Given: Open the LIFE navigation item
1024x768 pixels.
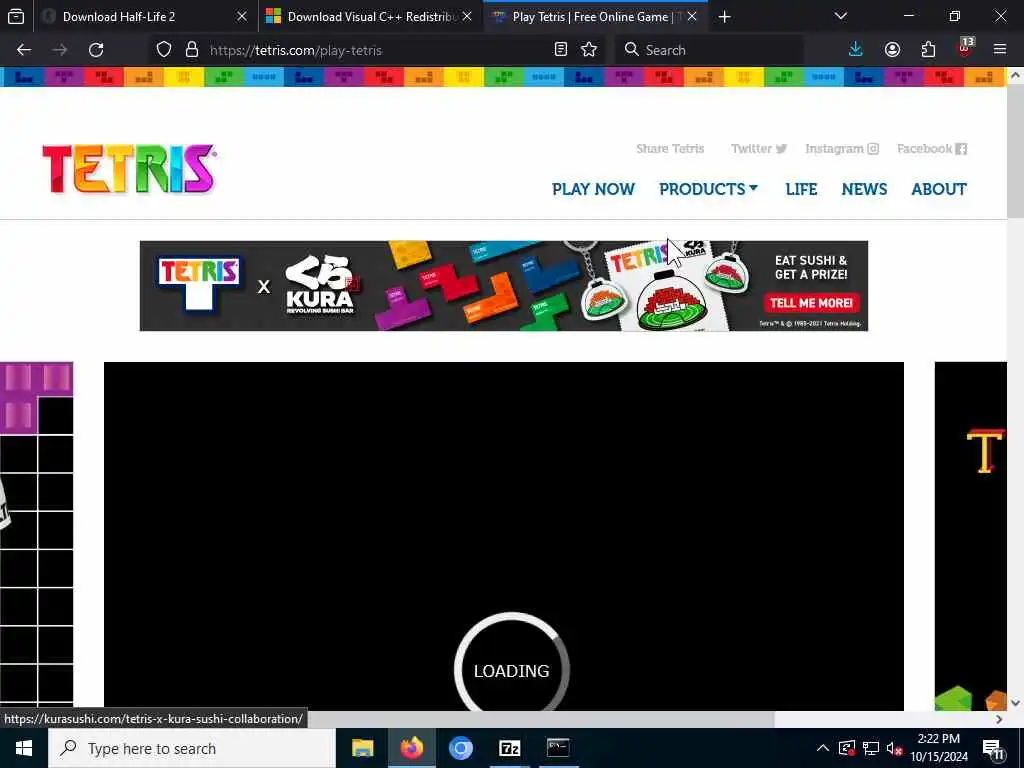Looking at the screenshot, I should [801, 189].
